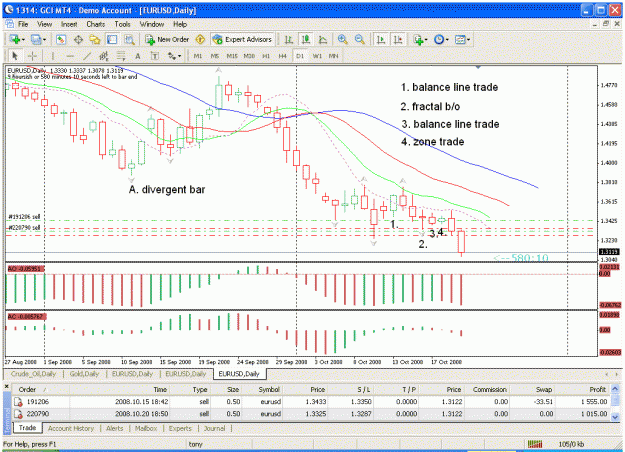Viewport: 625px width, 452px height.
Task: Open the File menu
Action: tap(23, 24)
